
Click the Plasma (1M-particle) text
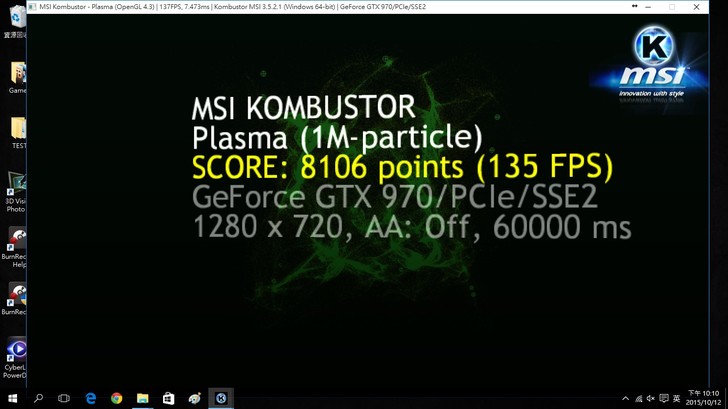point(337,138)
